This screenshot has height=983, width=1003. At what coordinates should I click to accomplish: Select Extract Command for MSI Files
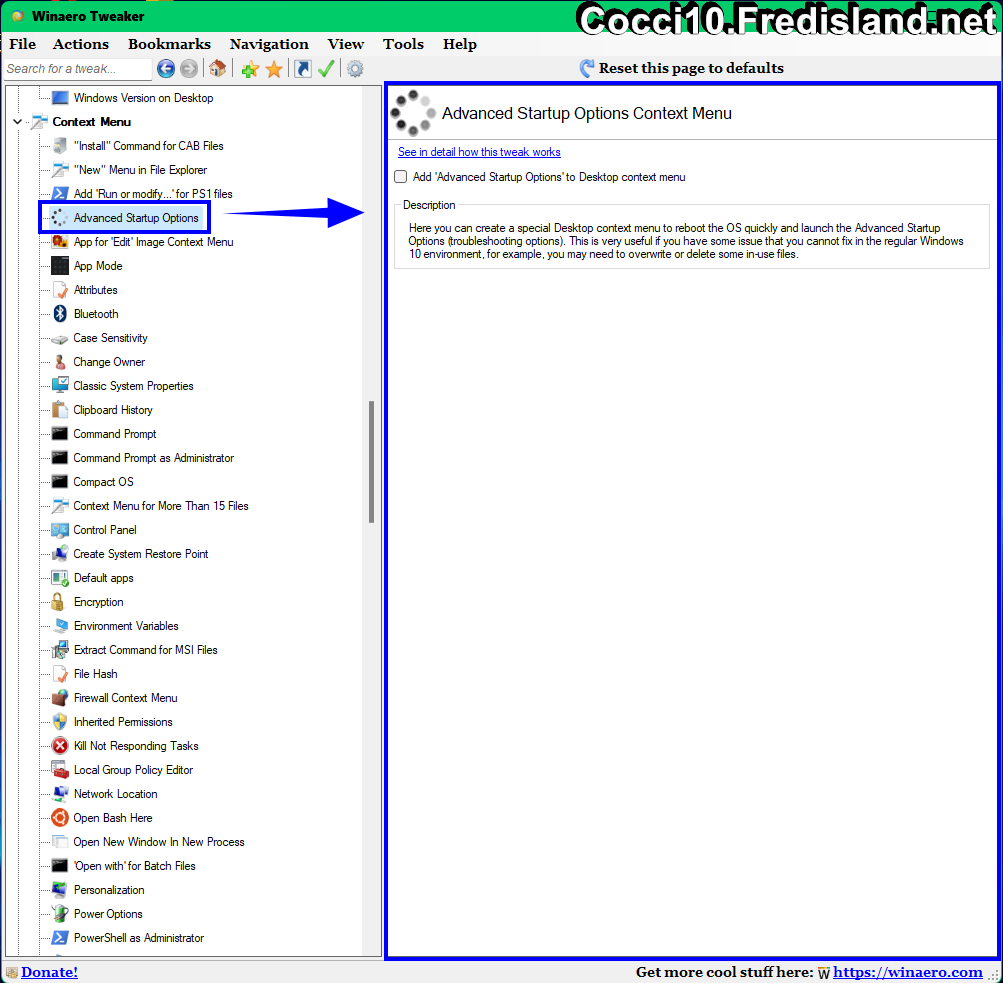145,650
